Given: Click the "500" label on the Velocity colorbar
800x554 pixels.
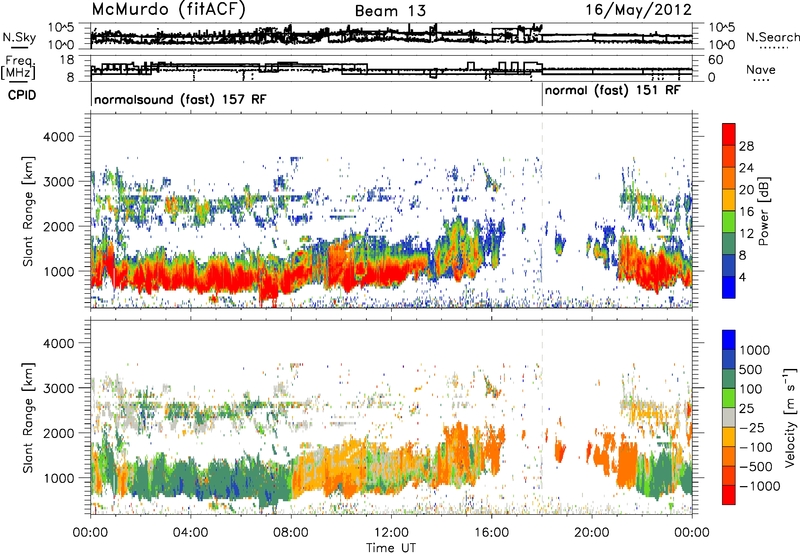Looking at the screenshot, I should [x=751, y=369].
